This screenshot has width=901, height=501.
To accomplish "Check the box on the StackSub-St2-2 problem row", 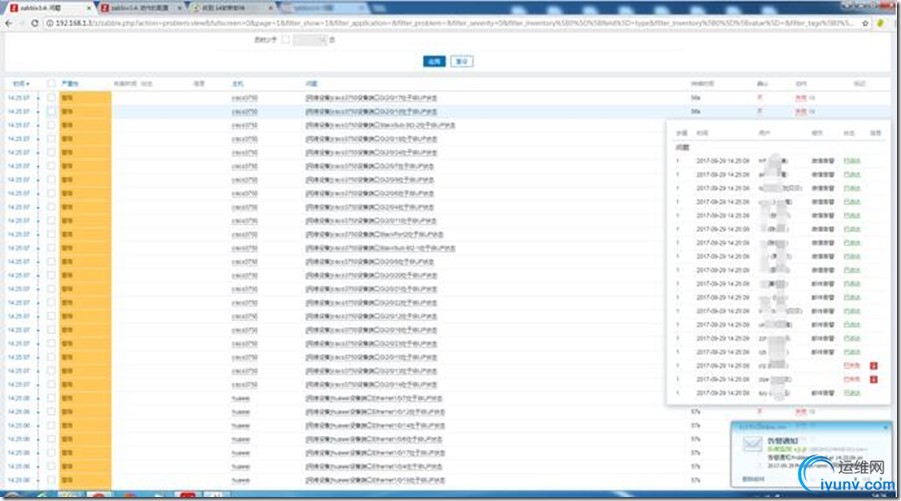I will point(51,125).
